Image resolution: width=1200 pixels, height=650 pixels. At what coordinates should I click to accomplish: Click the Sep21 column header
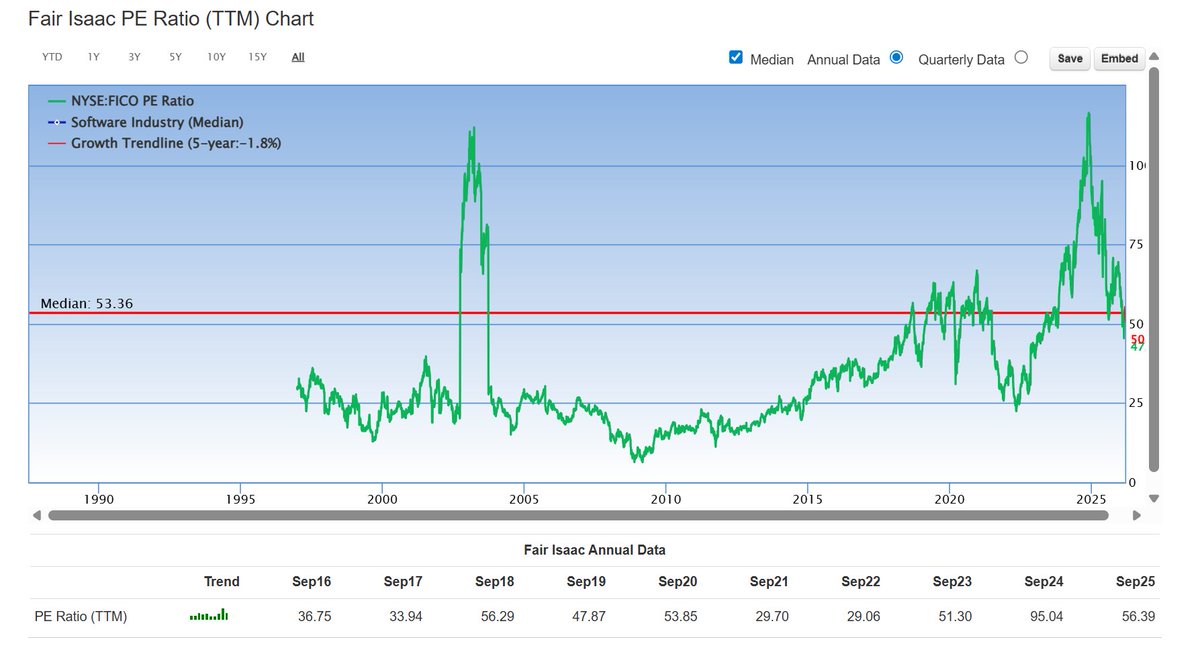(x=769, y=581)
